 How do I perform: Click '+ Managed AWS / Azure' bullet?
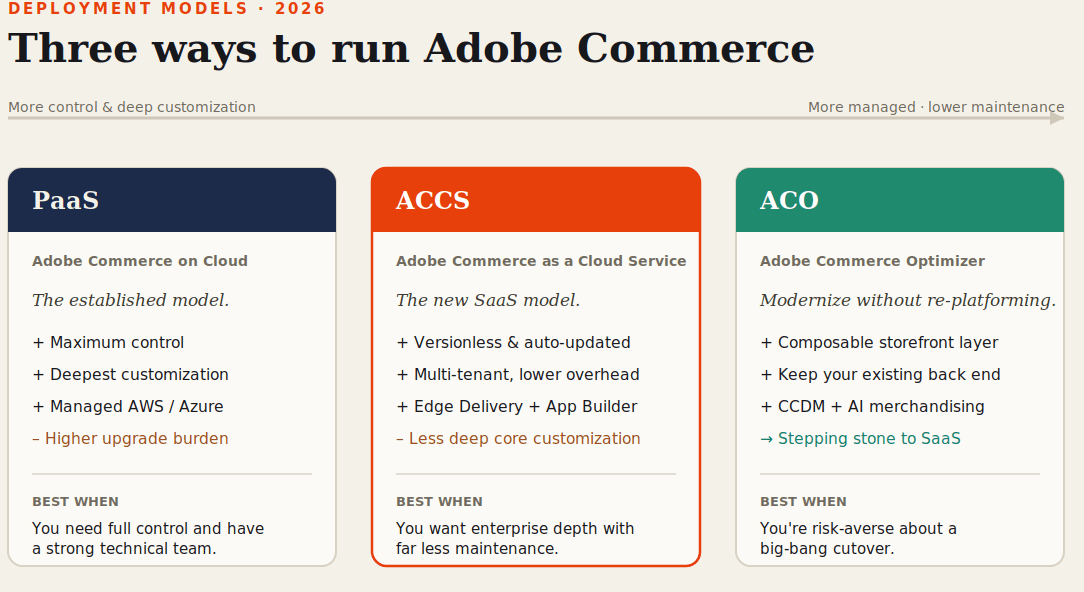coord(128,406)
